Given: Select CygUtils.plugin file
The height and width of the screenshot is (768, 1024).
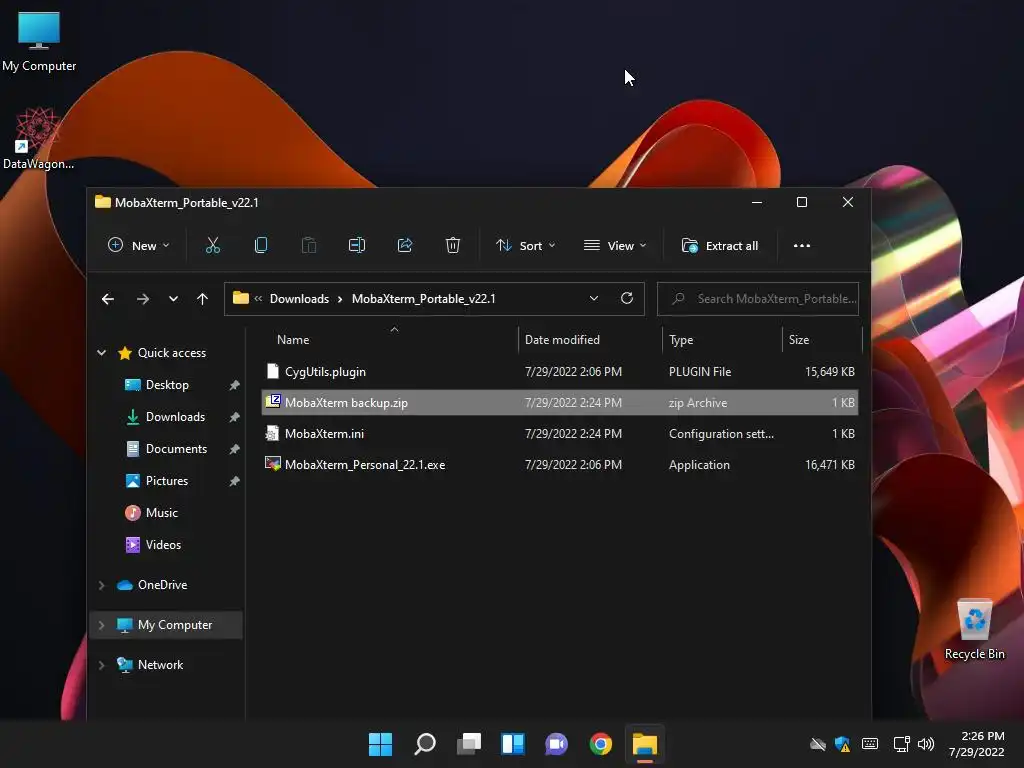Looking at the screenshot, I should (x=560, y=372).
